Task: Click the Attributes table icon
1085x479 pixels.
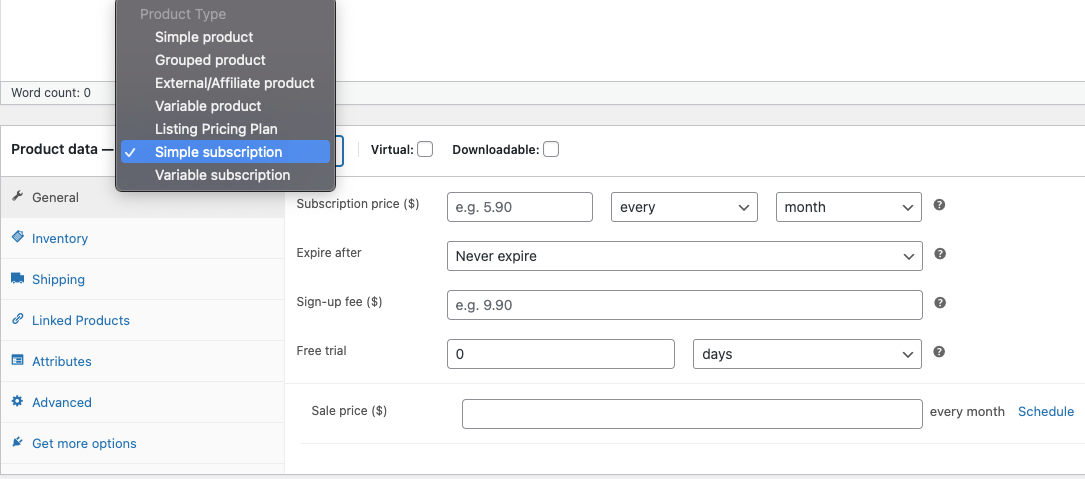Action: [x=18, y=361]
